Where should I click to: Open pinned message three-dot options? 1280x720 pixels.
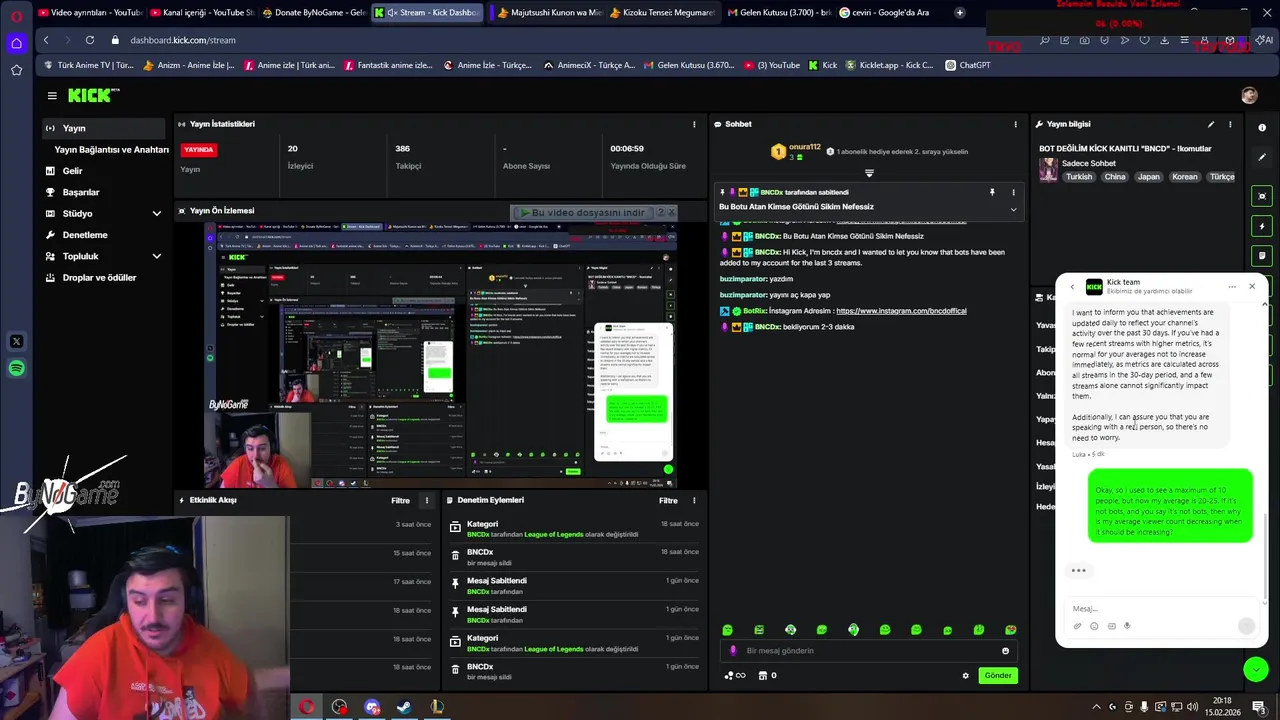(x=1013, y=192)
